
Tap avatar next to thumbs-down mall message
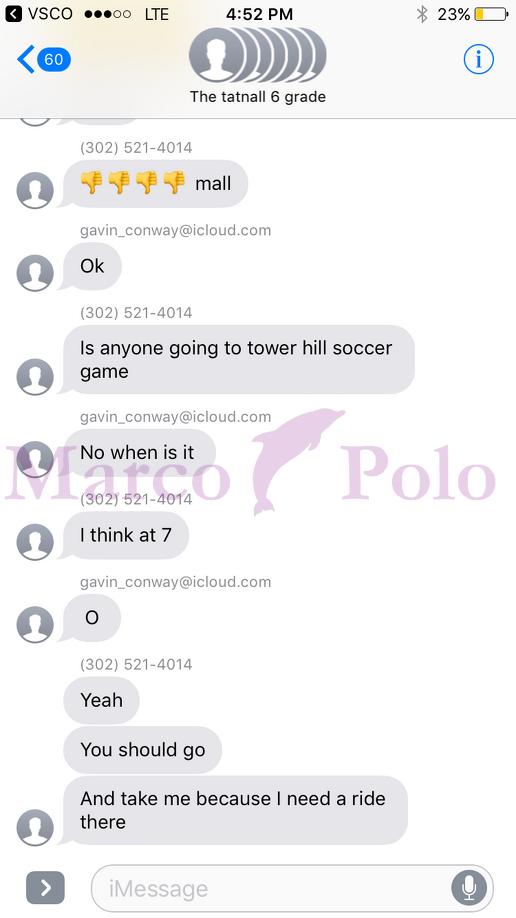point(35,190)
